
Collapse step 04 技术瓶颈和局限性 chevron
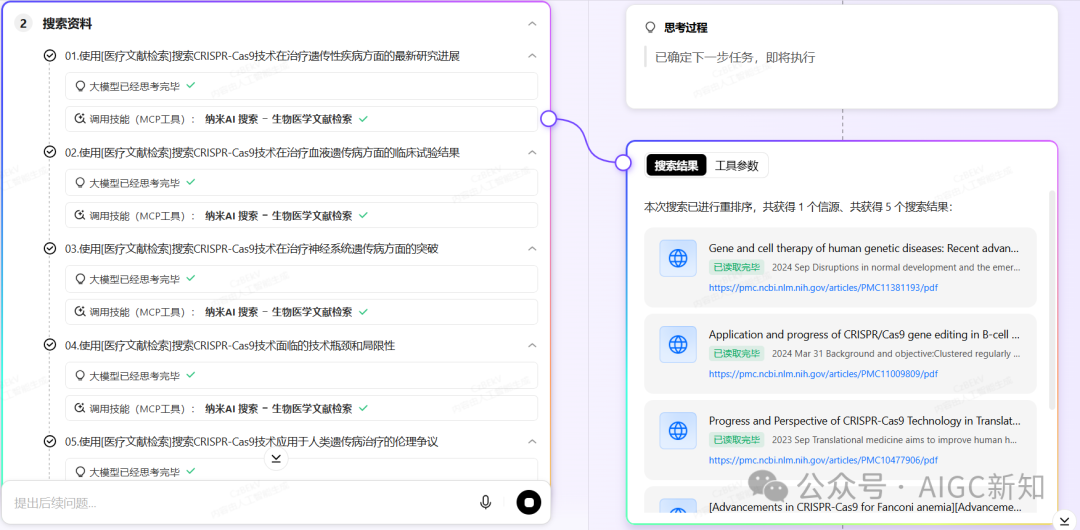(532, 345)
